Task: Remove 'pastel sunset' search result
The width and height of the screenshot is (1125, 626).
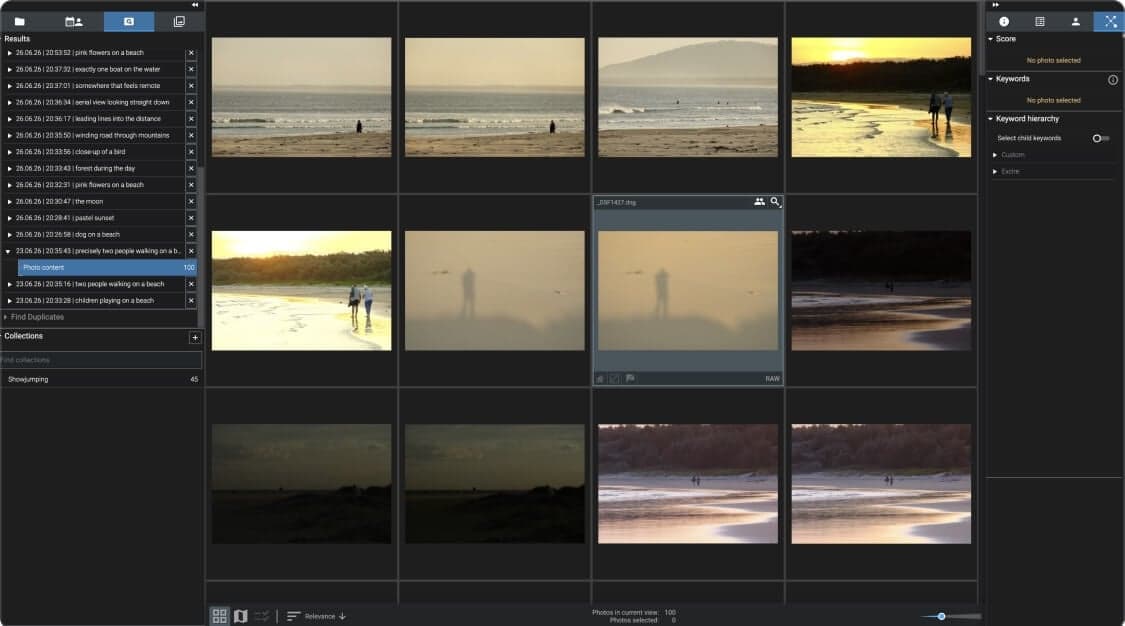Action: (x=191, y=218)
